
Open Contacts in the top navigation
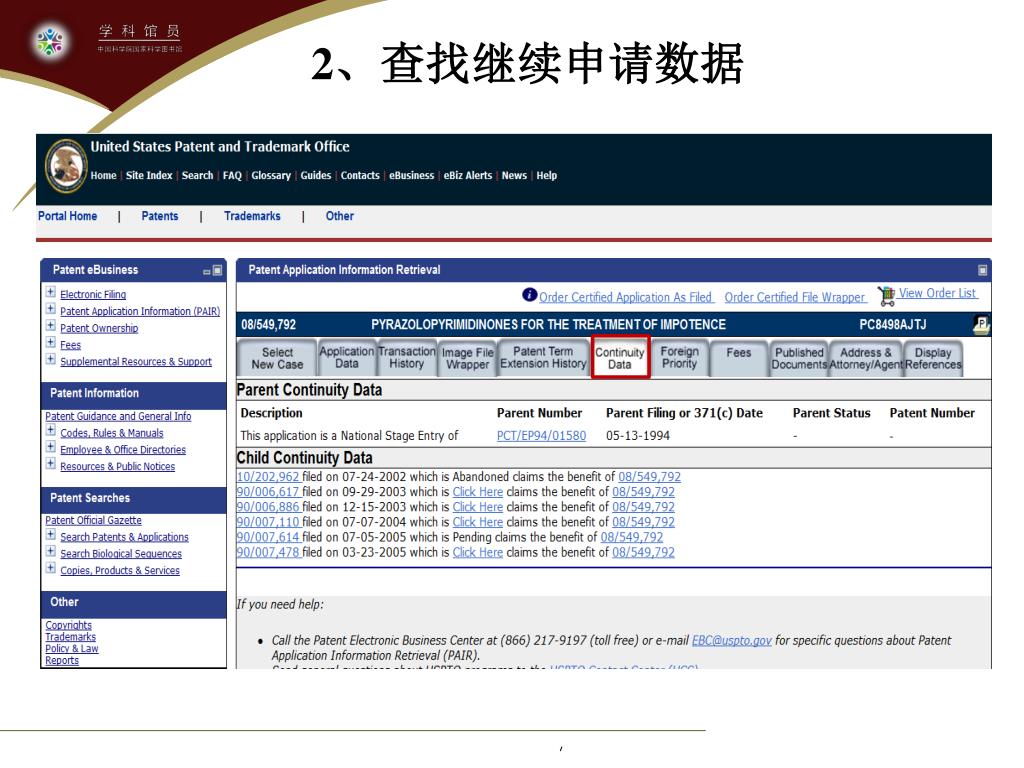(360, 176)
